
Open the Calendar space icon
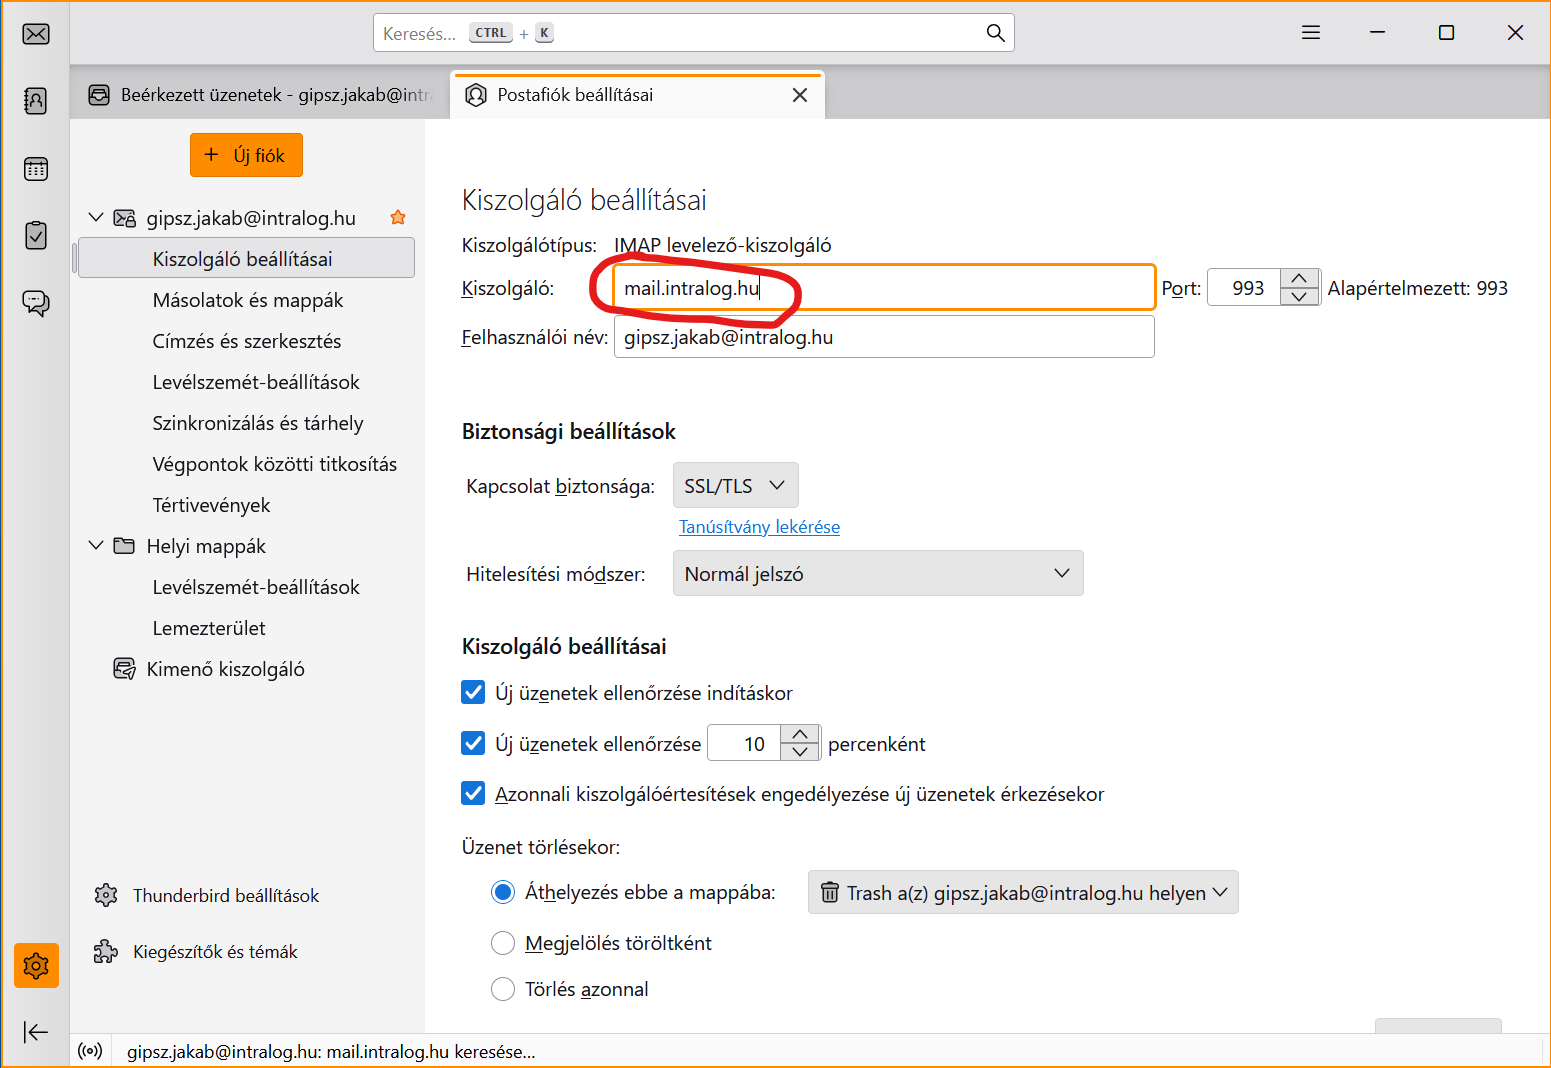[36, 169]
